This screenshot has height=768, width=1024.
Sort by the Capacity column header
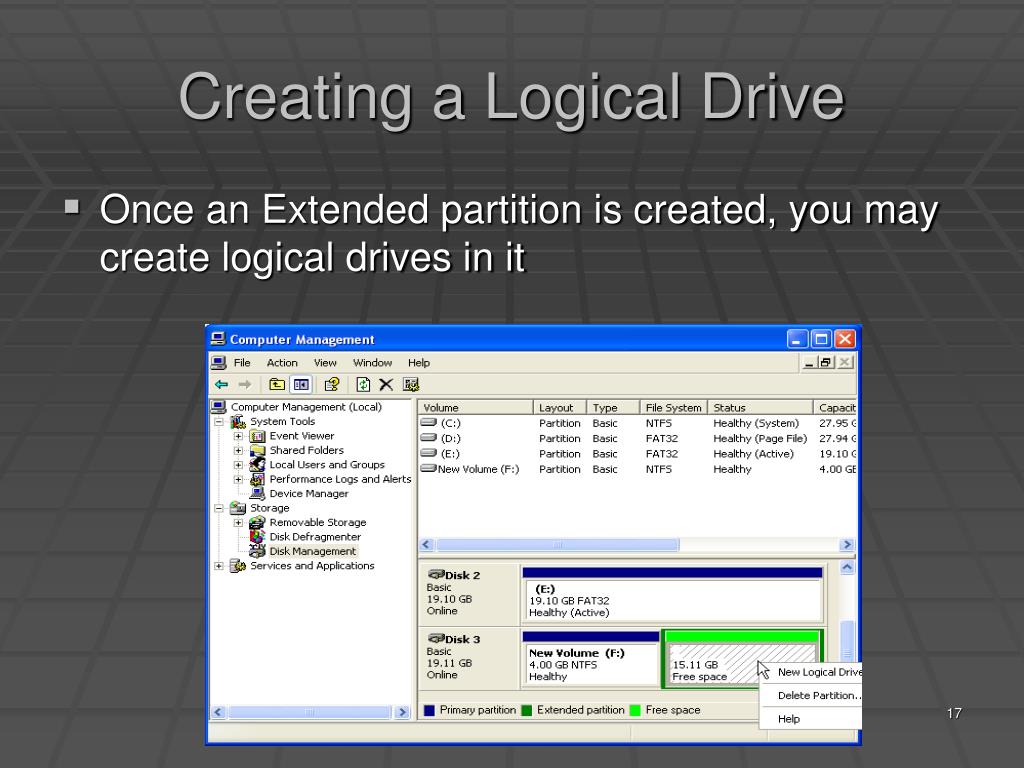(x=835, y=408)
